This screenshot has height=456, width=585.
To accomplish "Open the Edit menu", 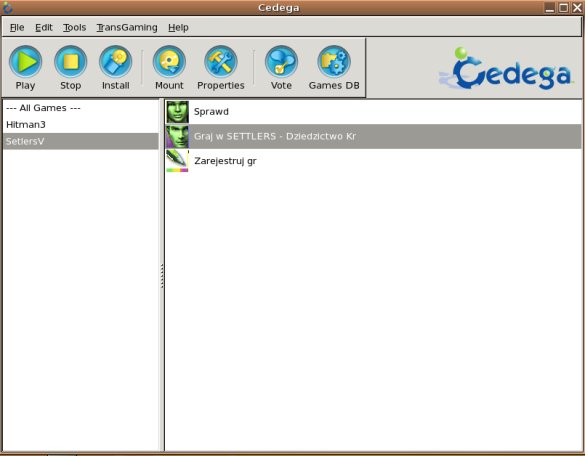I will pyautogui.click(x=44, y=27).
